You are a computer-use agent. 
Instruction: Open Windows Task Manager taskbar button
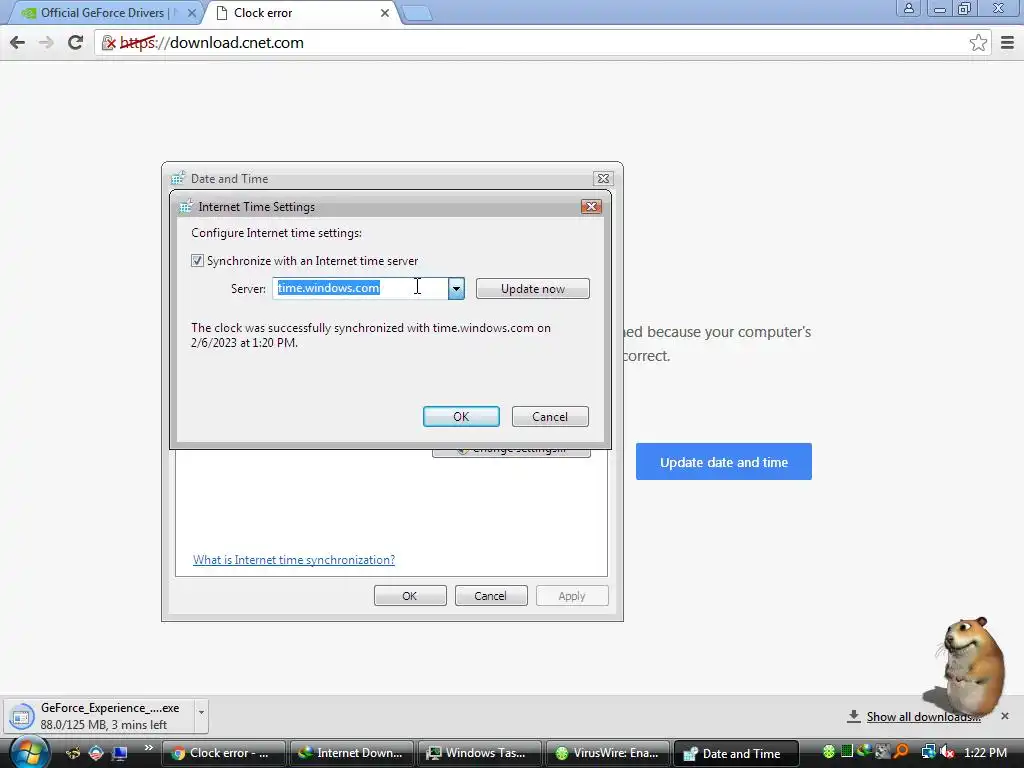(479, 753)
